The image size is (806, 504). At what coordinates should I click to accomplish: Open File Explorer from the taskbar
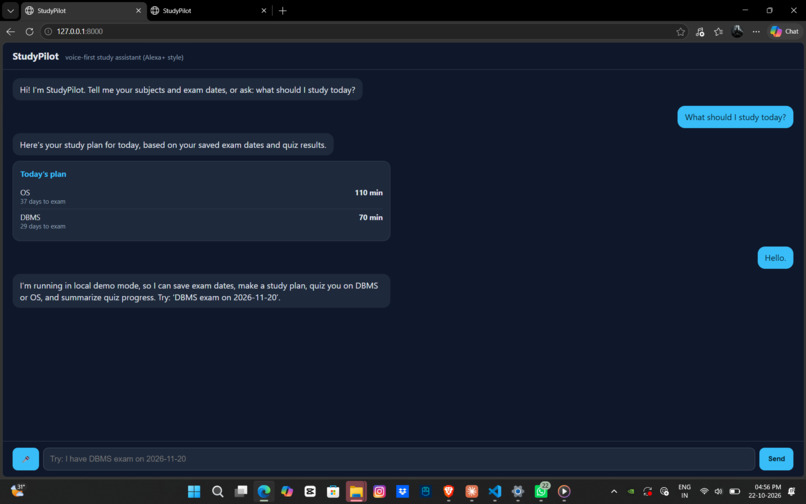[x=356, y=492]
